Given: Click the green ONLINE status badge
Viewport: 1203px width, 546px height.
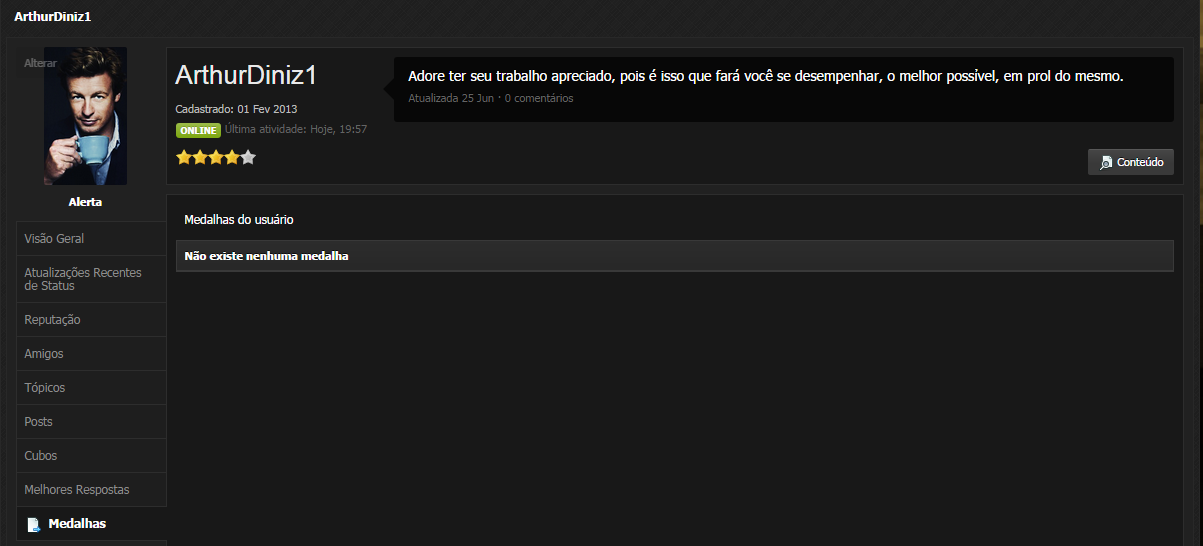Looking at the screenshot, I should point(198,130).
